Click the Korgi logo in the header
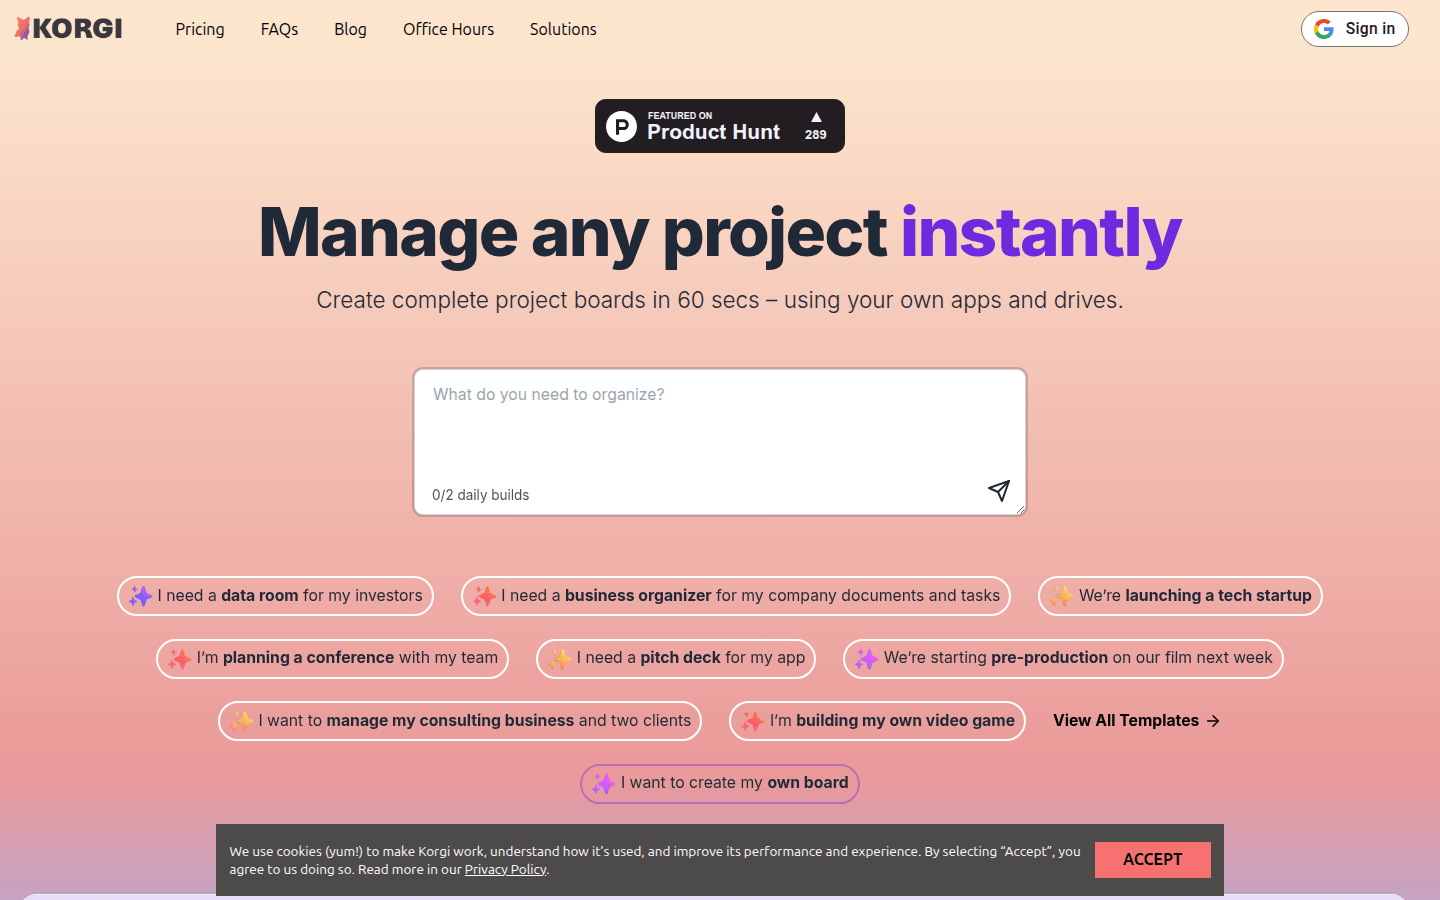Image resolution: width=1440 pixels, height=900 pixels. pos(68,29)
